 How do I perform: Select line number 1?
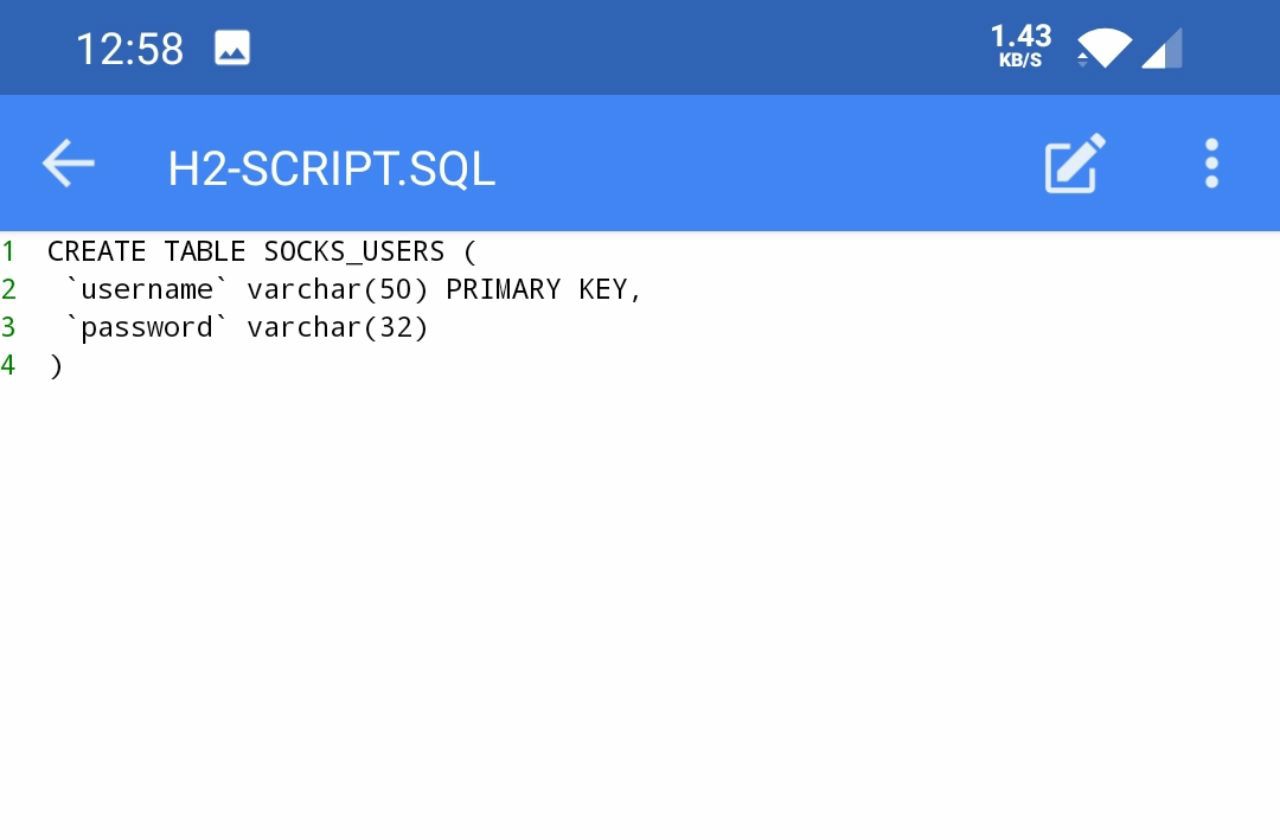coord(8,251)
